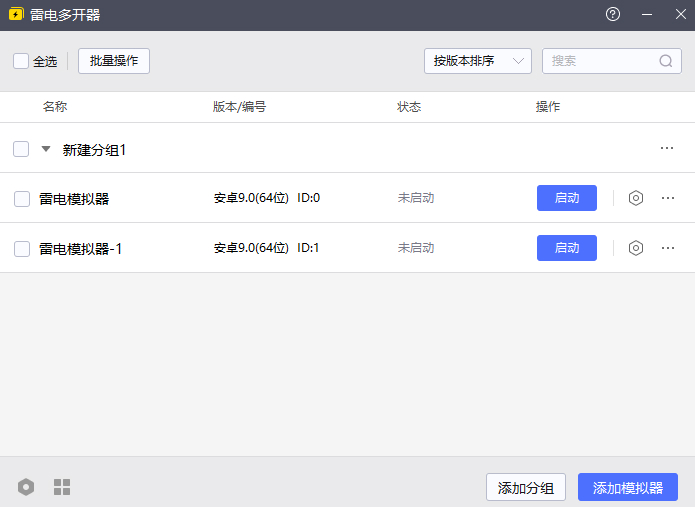Open the global settings hexagon icon
Screen dimensions: 695x507
click(x=26, y=487)
